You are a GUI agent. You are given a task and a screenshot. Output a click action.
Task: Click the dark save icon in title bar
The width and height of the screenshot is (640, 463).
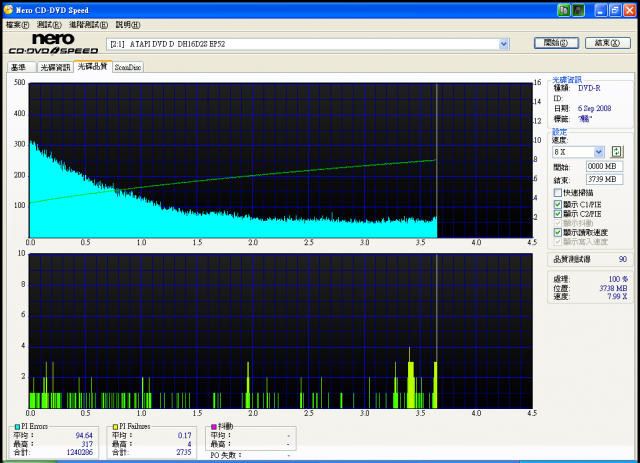578,10
